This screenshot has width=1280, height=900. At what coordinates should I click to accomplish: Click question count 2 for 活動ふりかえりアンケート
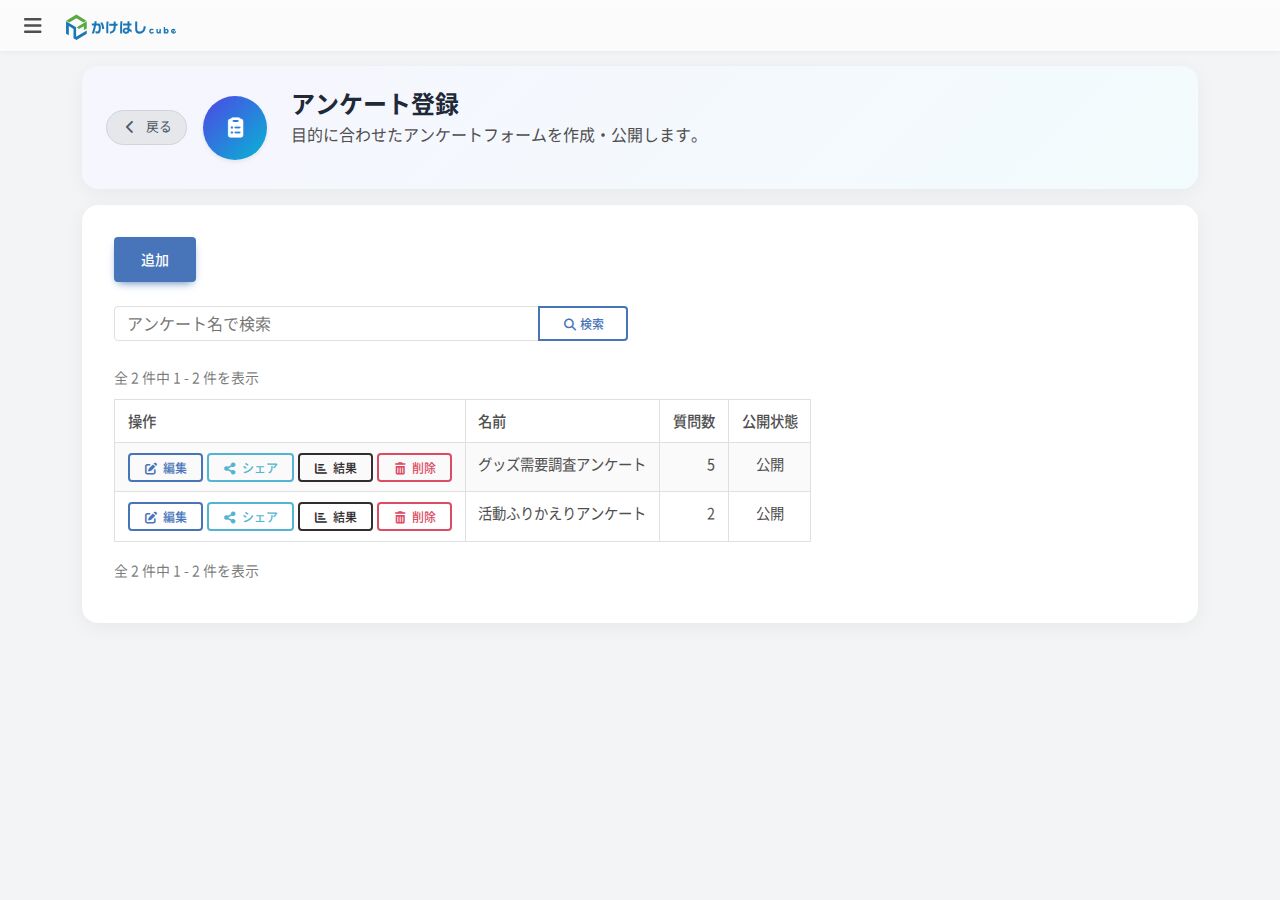click(694, 515)
